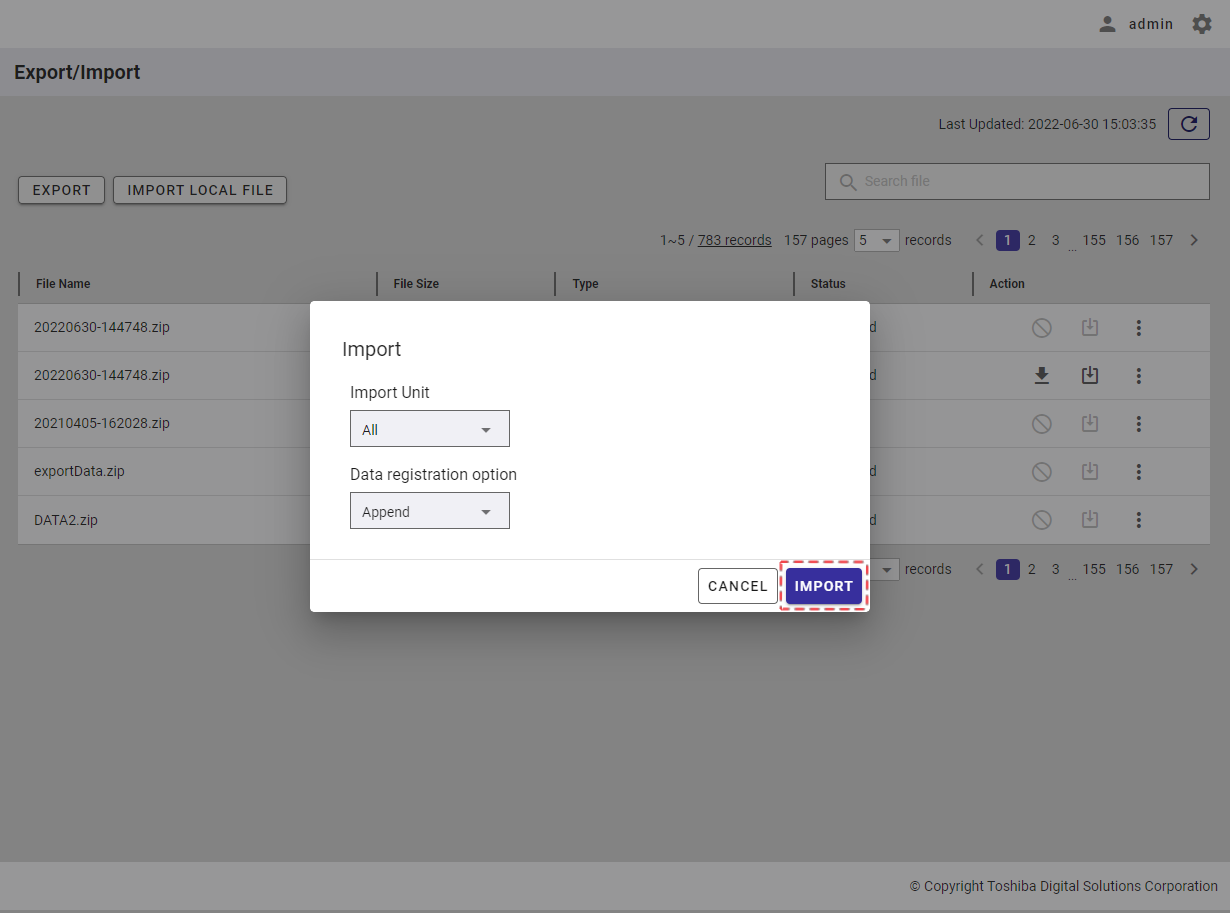1230x913 pixels.
Task: Click three-dot menu for exportData.zip
Action: pyautogui.click(x=1138, y=472)
